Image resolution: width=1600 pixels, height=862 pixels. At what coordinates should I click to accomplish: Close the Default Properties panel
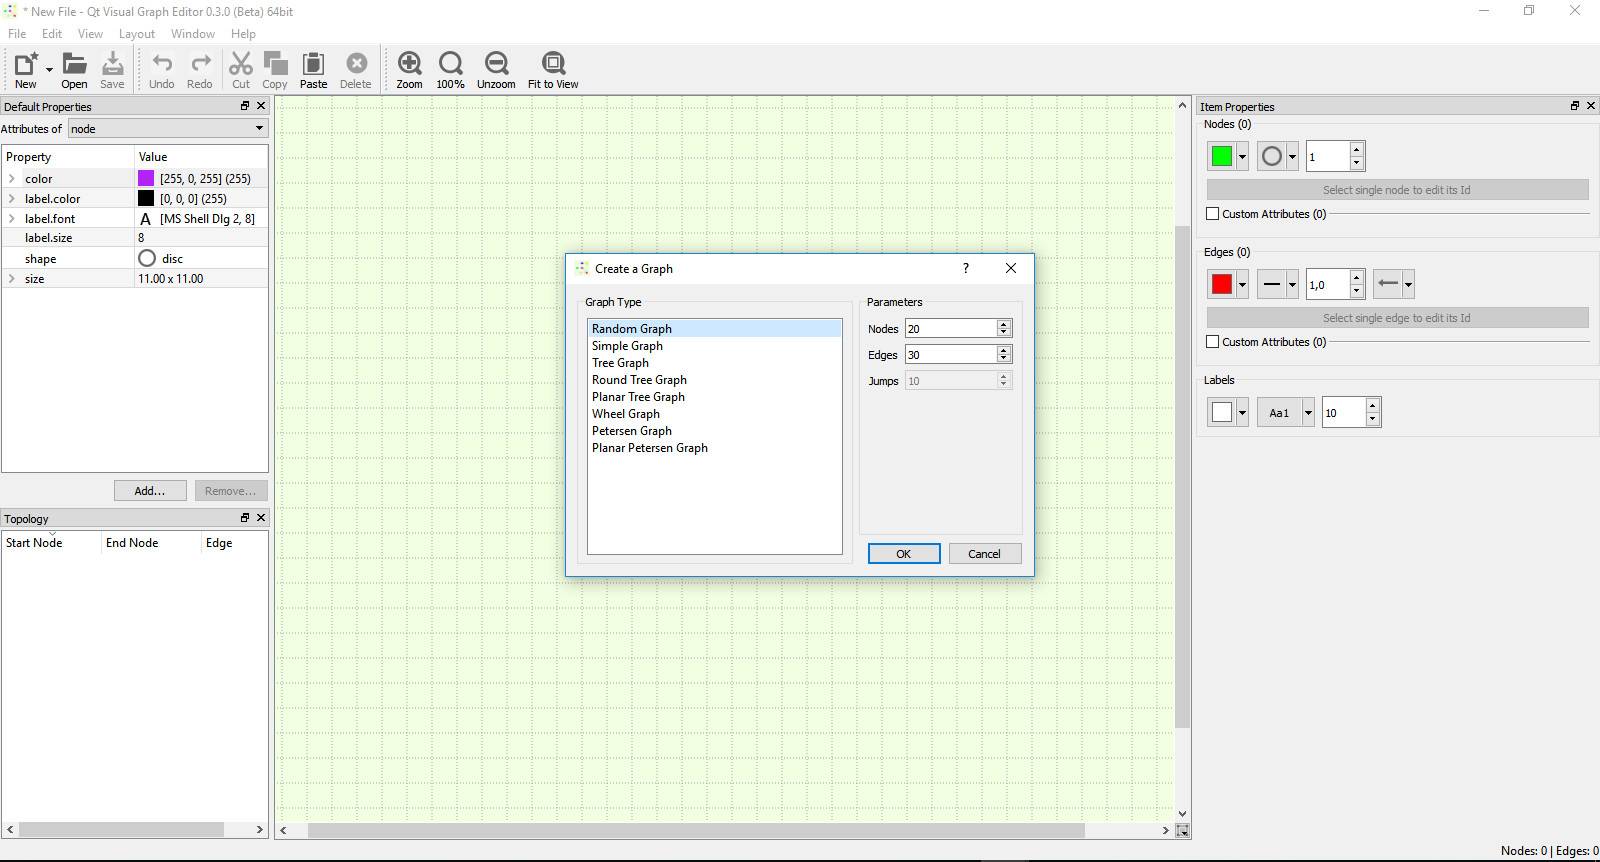click(x=261, y=106)
